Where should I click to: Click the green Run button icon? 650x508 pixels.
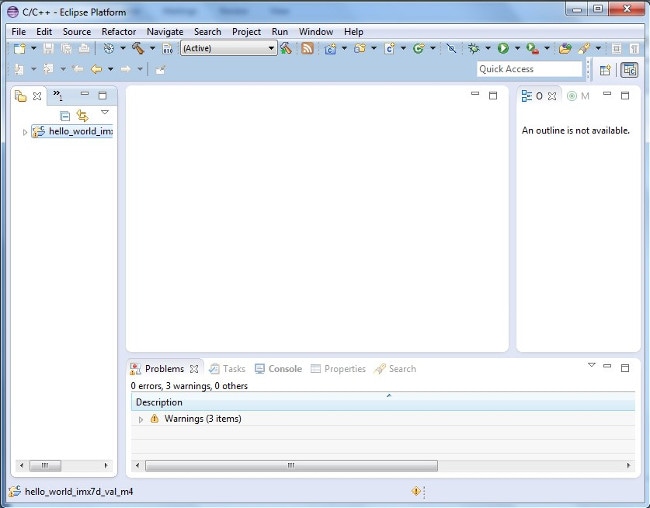(503, 48)
